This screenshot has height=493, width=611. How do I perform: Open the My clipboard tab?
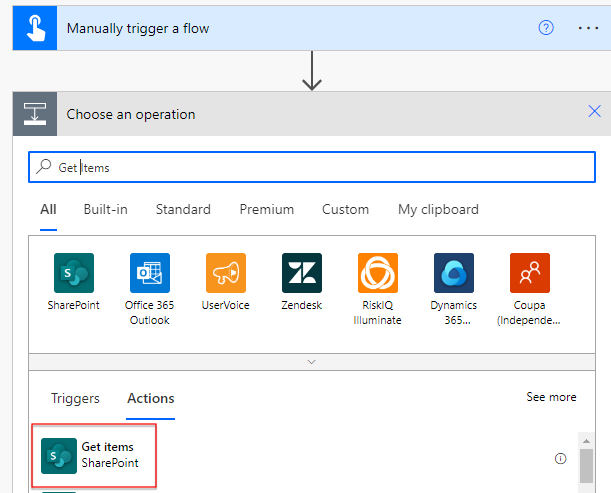point(438,210)
